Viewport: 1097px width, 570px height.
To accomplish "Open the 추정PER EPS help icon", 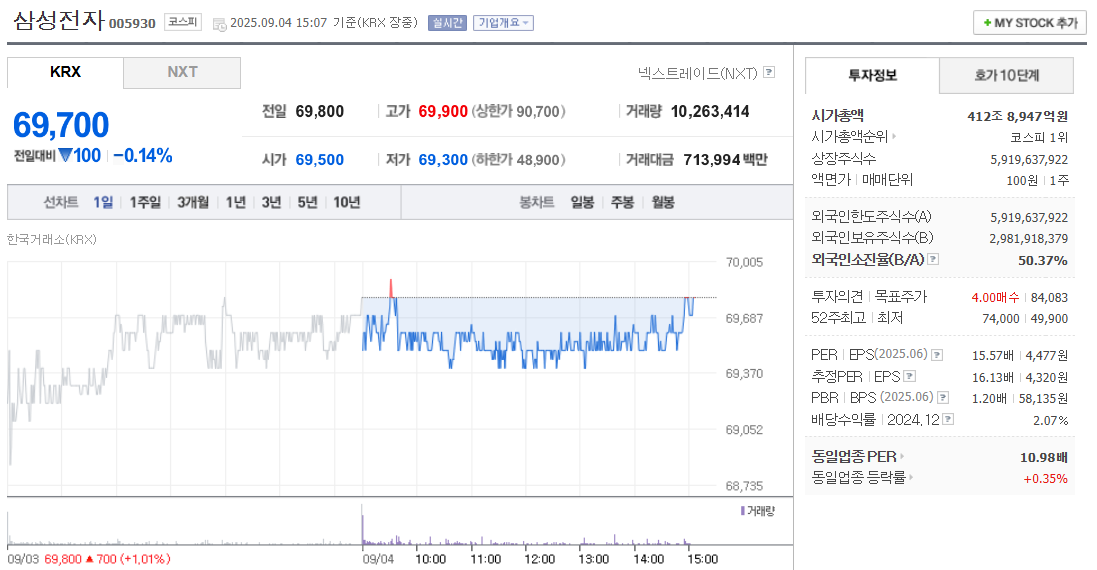I will coord(910,376).
